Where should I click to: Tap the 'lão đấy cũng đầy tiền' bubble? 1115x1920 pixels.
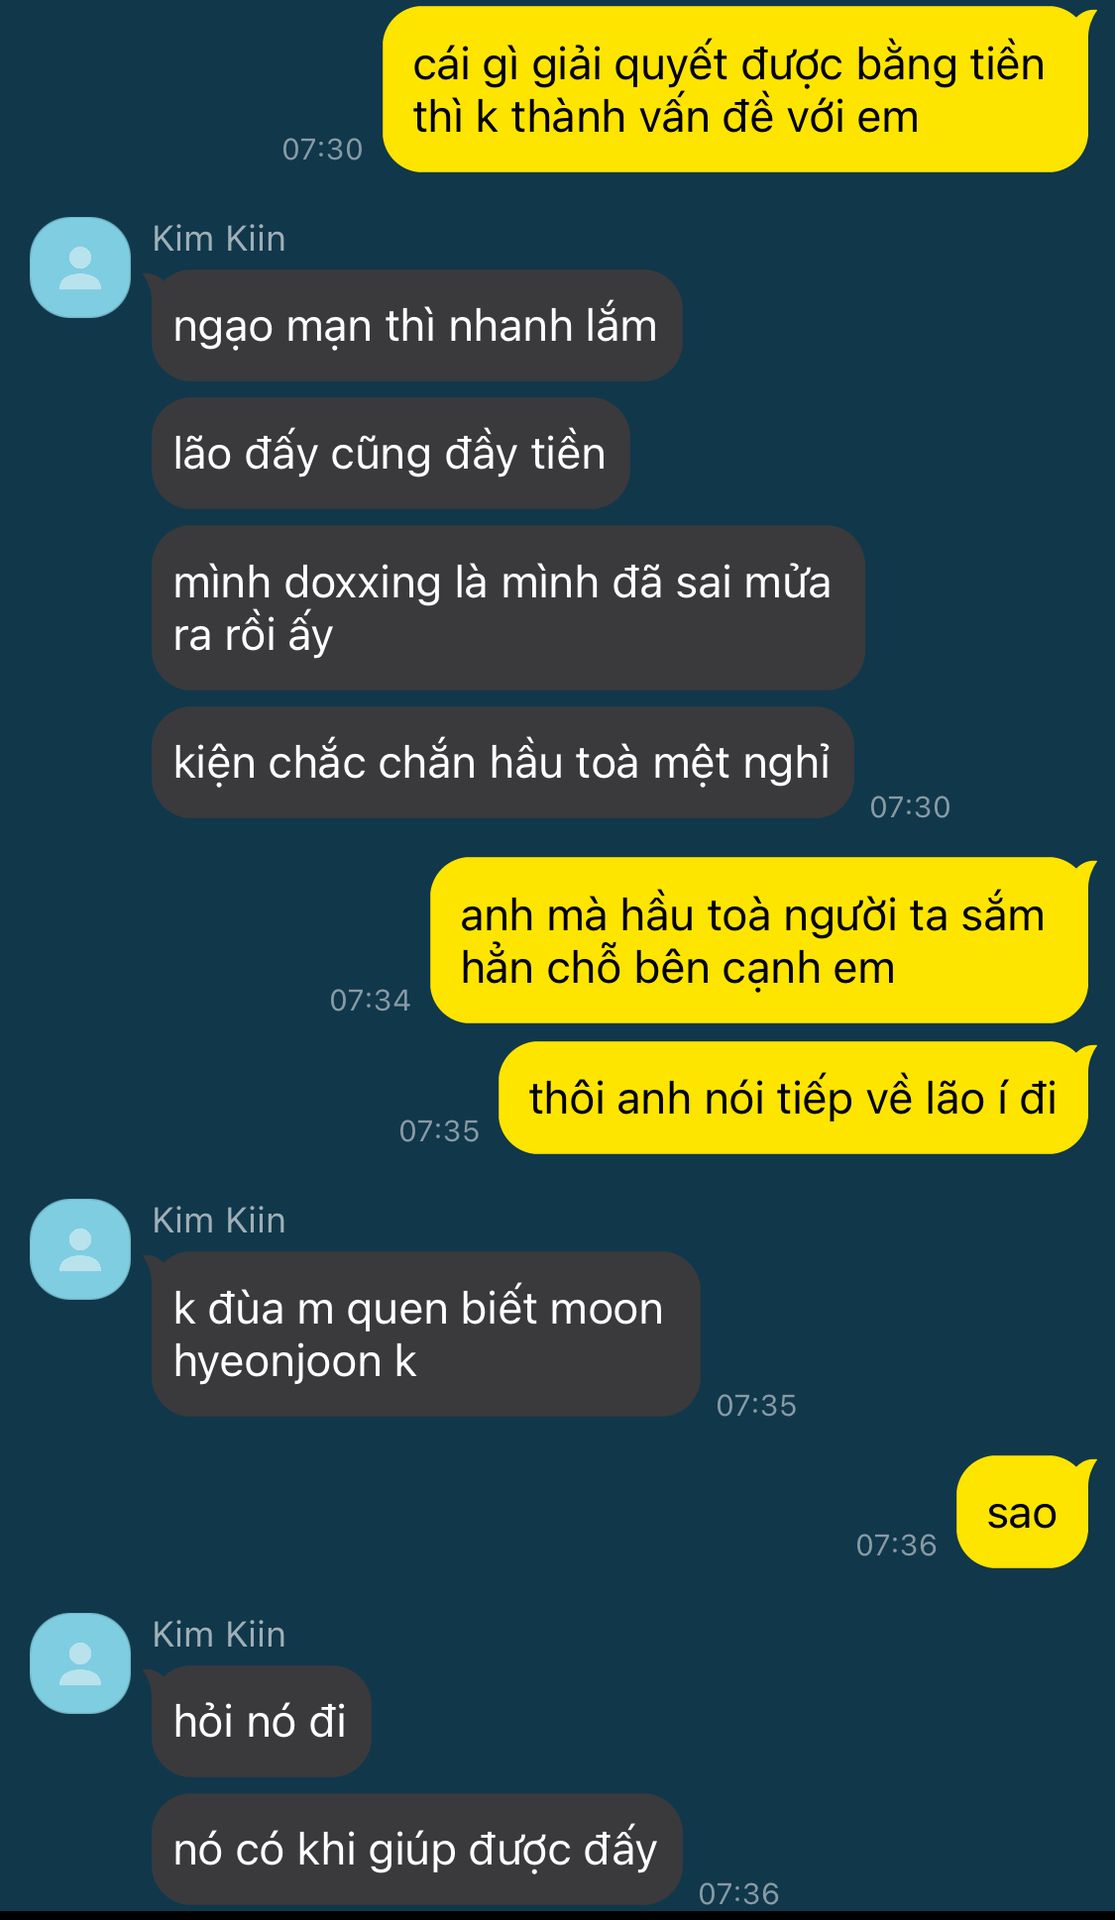(x=391, y=454)
